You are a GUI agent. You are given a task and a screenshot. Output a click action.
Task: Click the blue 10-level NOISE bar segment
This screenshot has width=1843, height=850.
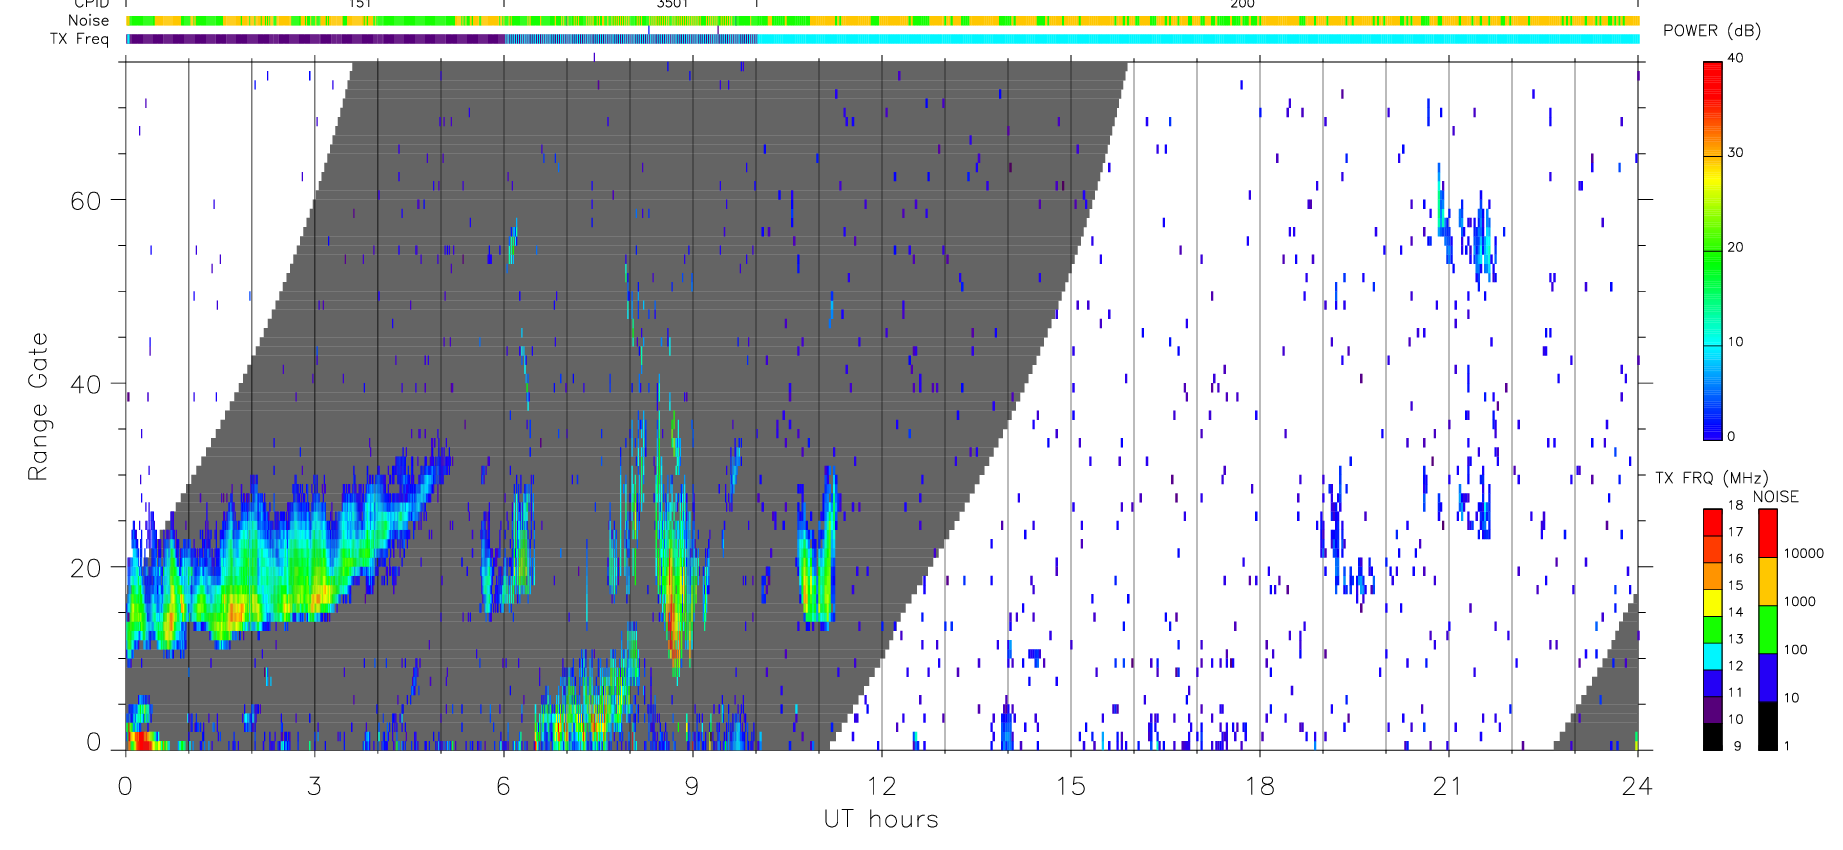pos(1768,678)
